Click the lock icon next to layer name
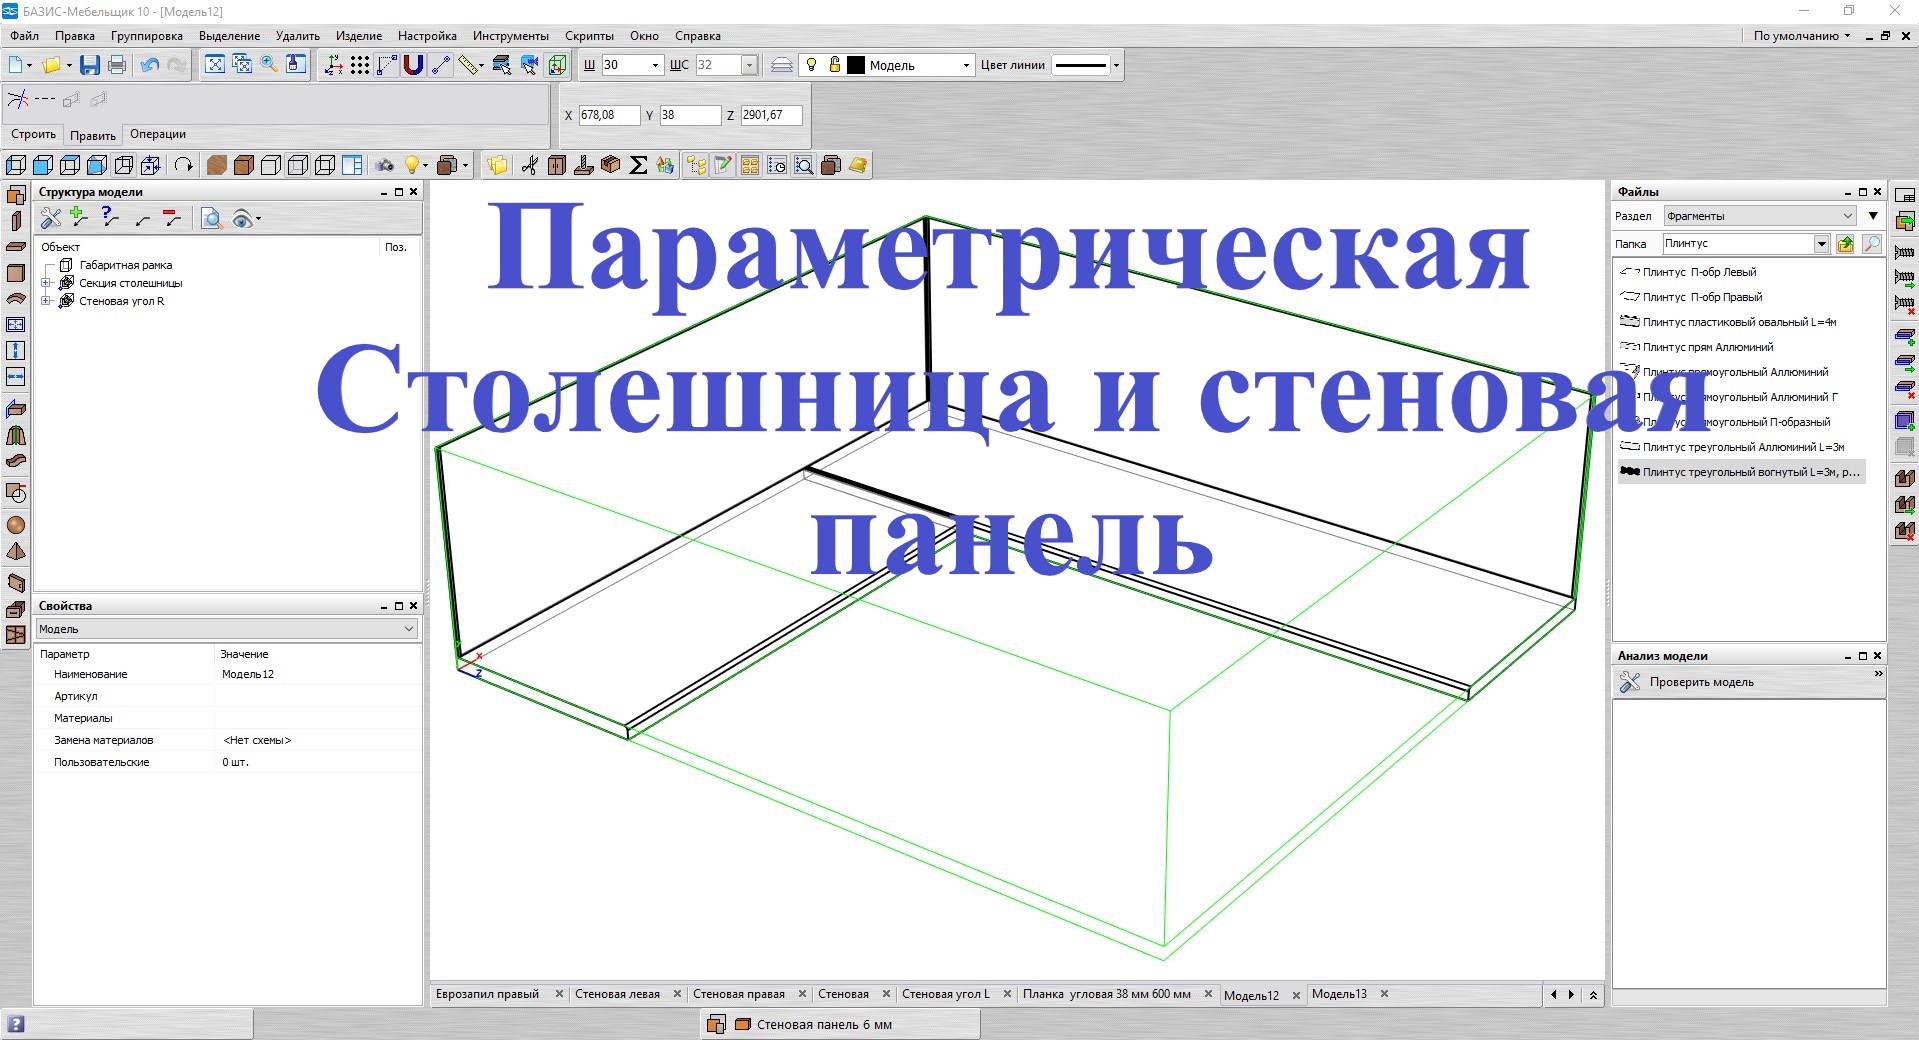 [x=835, y=65]
